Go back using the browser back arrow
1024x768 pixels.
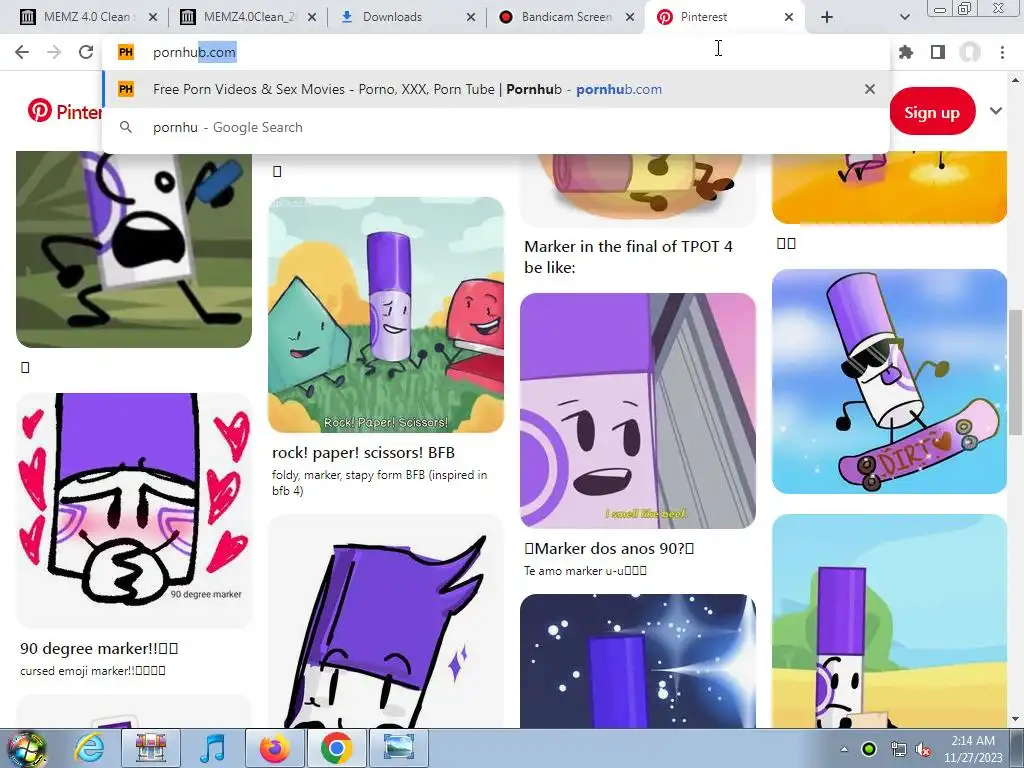[22, 52]
